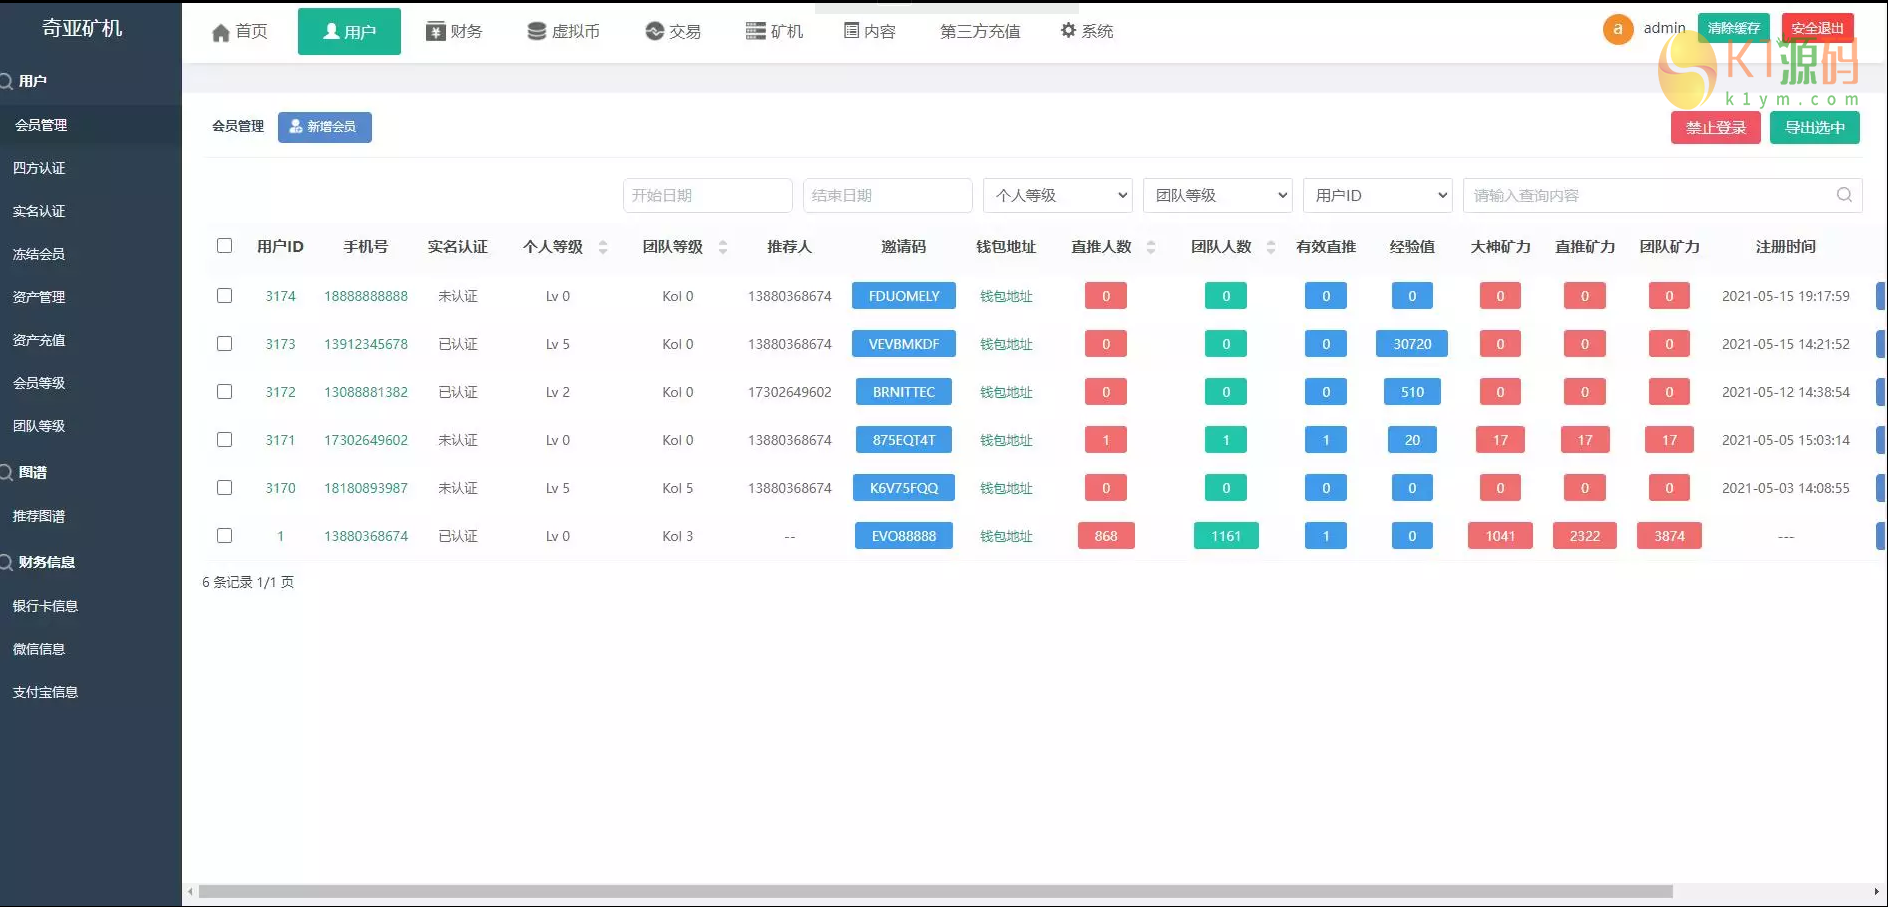Tick the checkbox for user 3171
Screen dimensions: 1888x907
225,440
